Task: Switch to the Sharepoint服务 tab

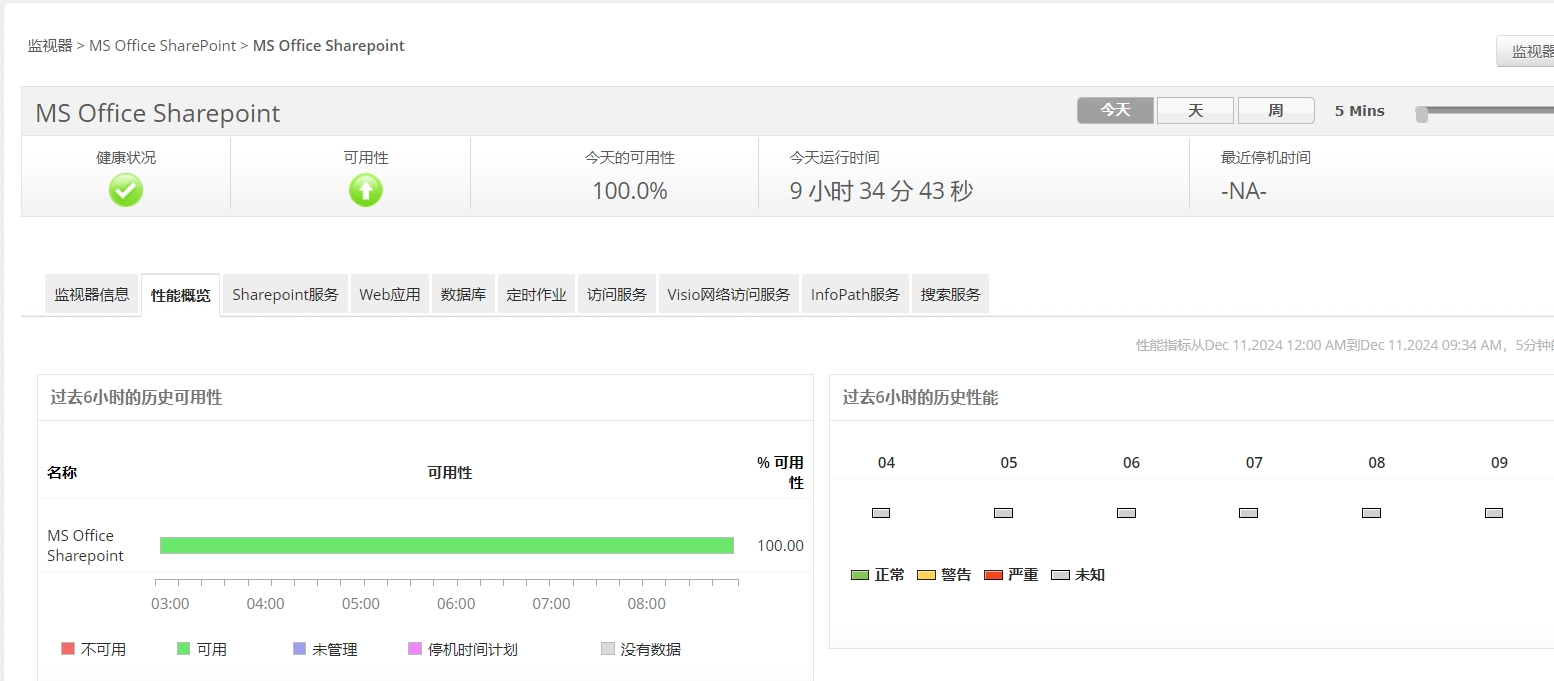Action: tap(285, 295)
